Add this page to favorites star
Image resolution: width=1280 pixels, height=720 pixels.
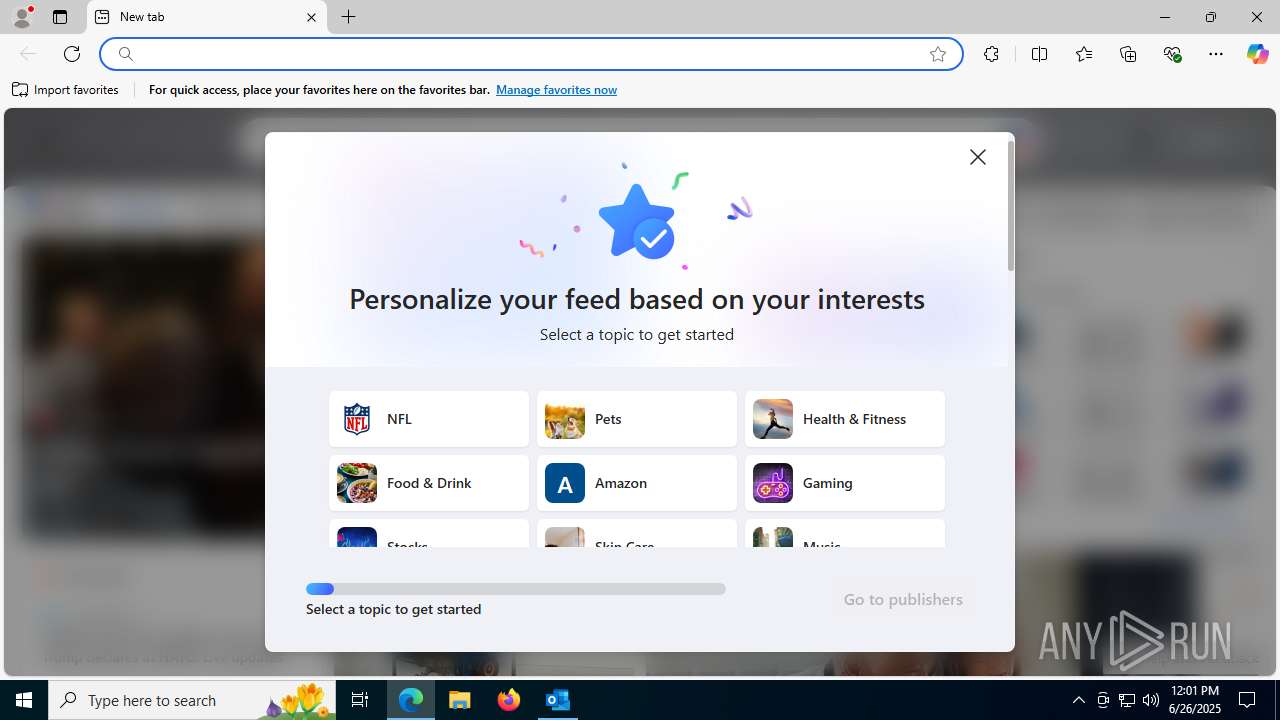(x=938, y=54)
